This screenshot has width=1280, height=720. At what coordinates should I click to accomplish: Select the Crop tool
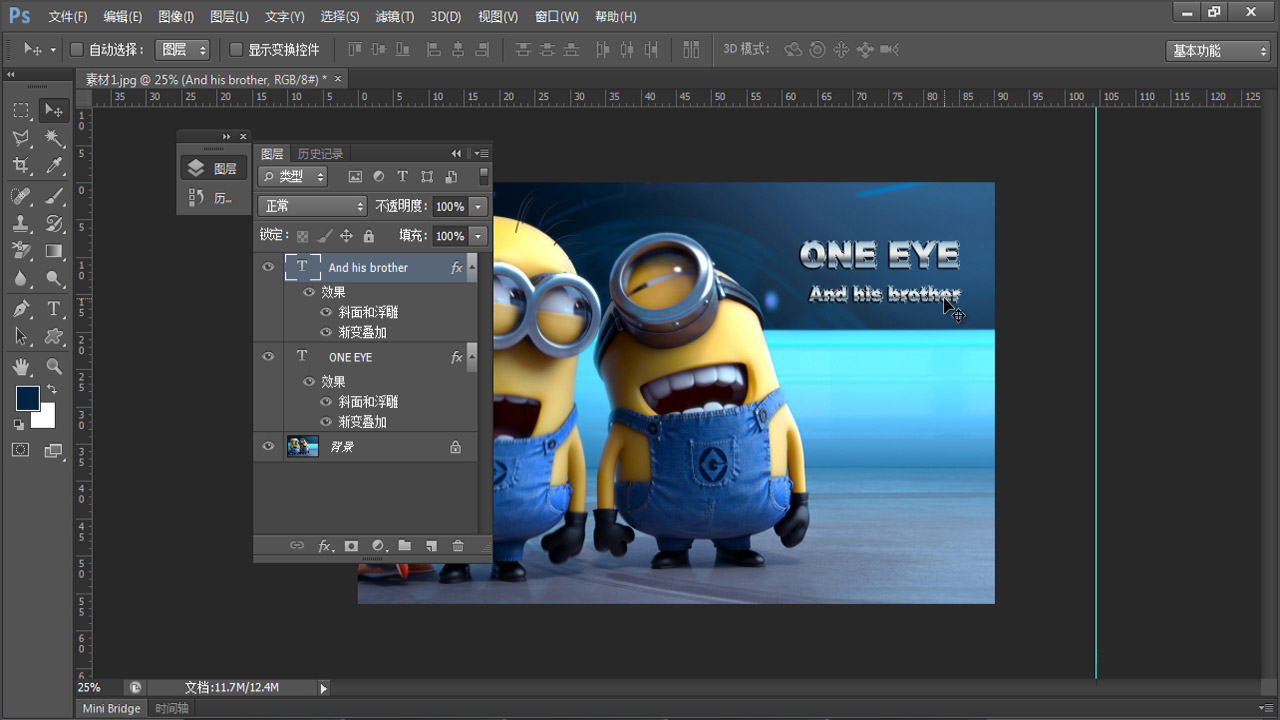[x=21, y=166]
